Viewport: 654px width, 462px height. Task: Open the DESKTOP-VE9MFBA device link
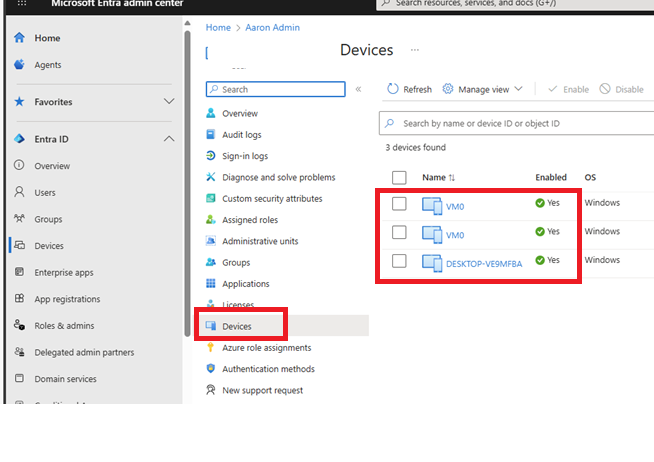pyautogui.click(x=484, y=264)
